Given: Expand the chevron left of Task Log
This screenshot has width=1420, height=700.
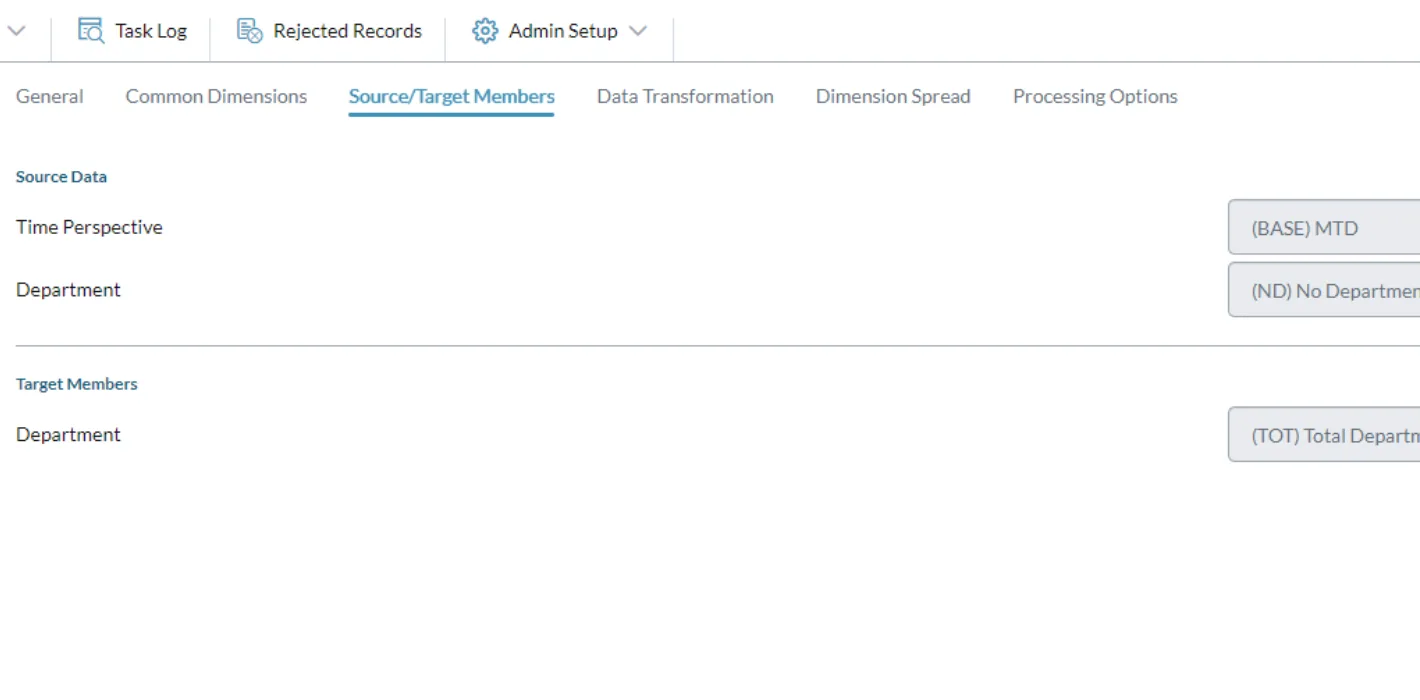Looking at the screenshot, I should click(x=16, y=31).
